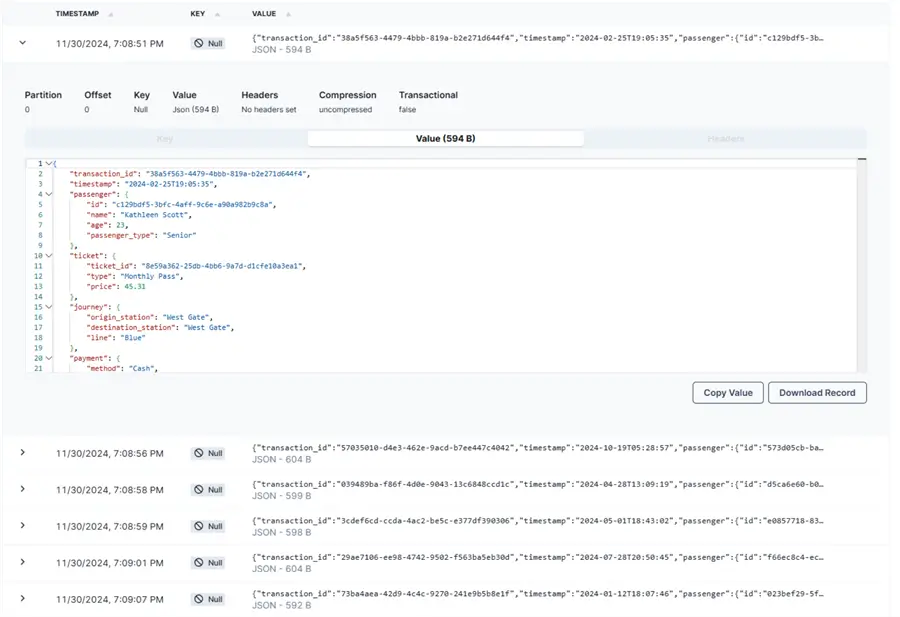Image resolution: width=900 pixels, height=617 pixels.
Task: Click Null key badge in 7:08:51 PM row
Action: coord(208,44)
